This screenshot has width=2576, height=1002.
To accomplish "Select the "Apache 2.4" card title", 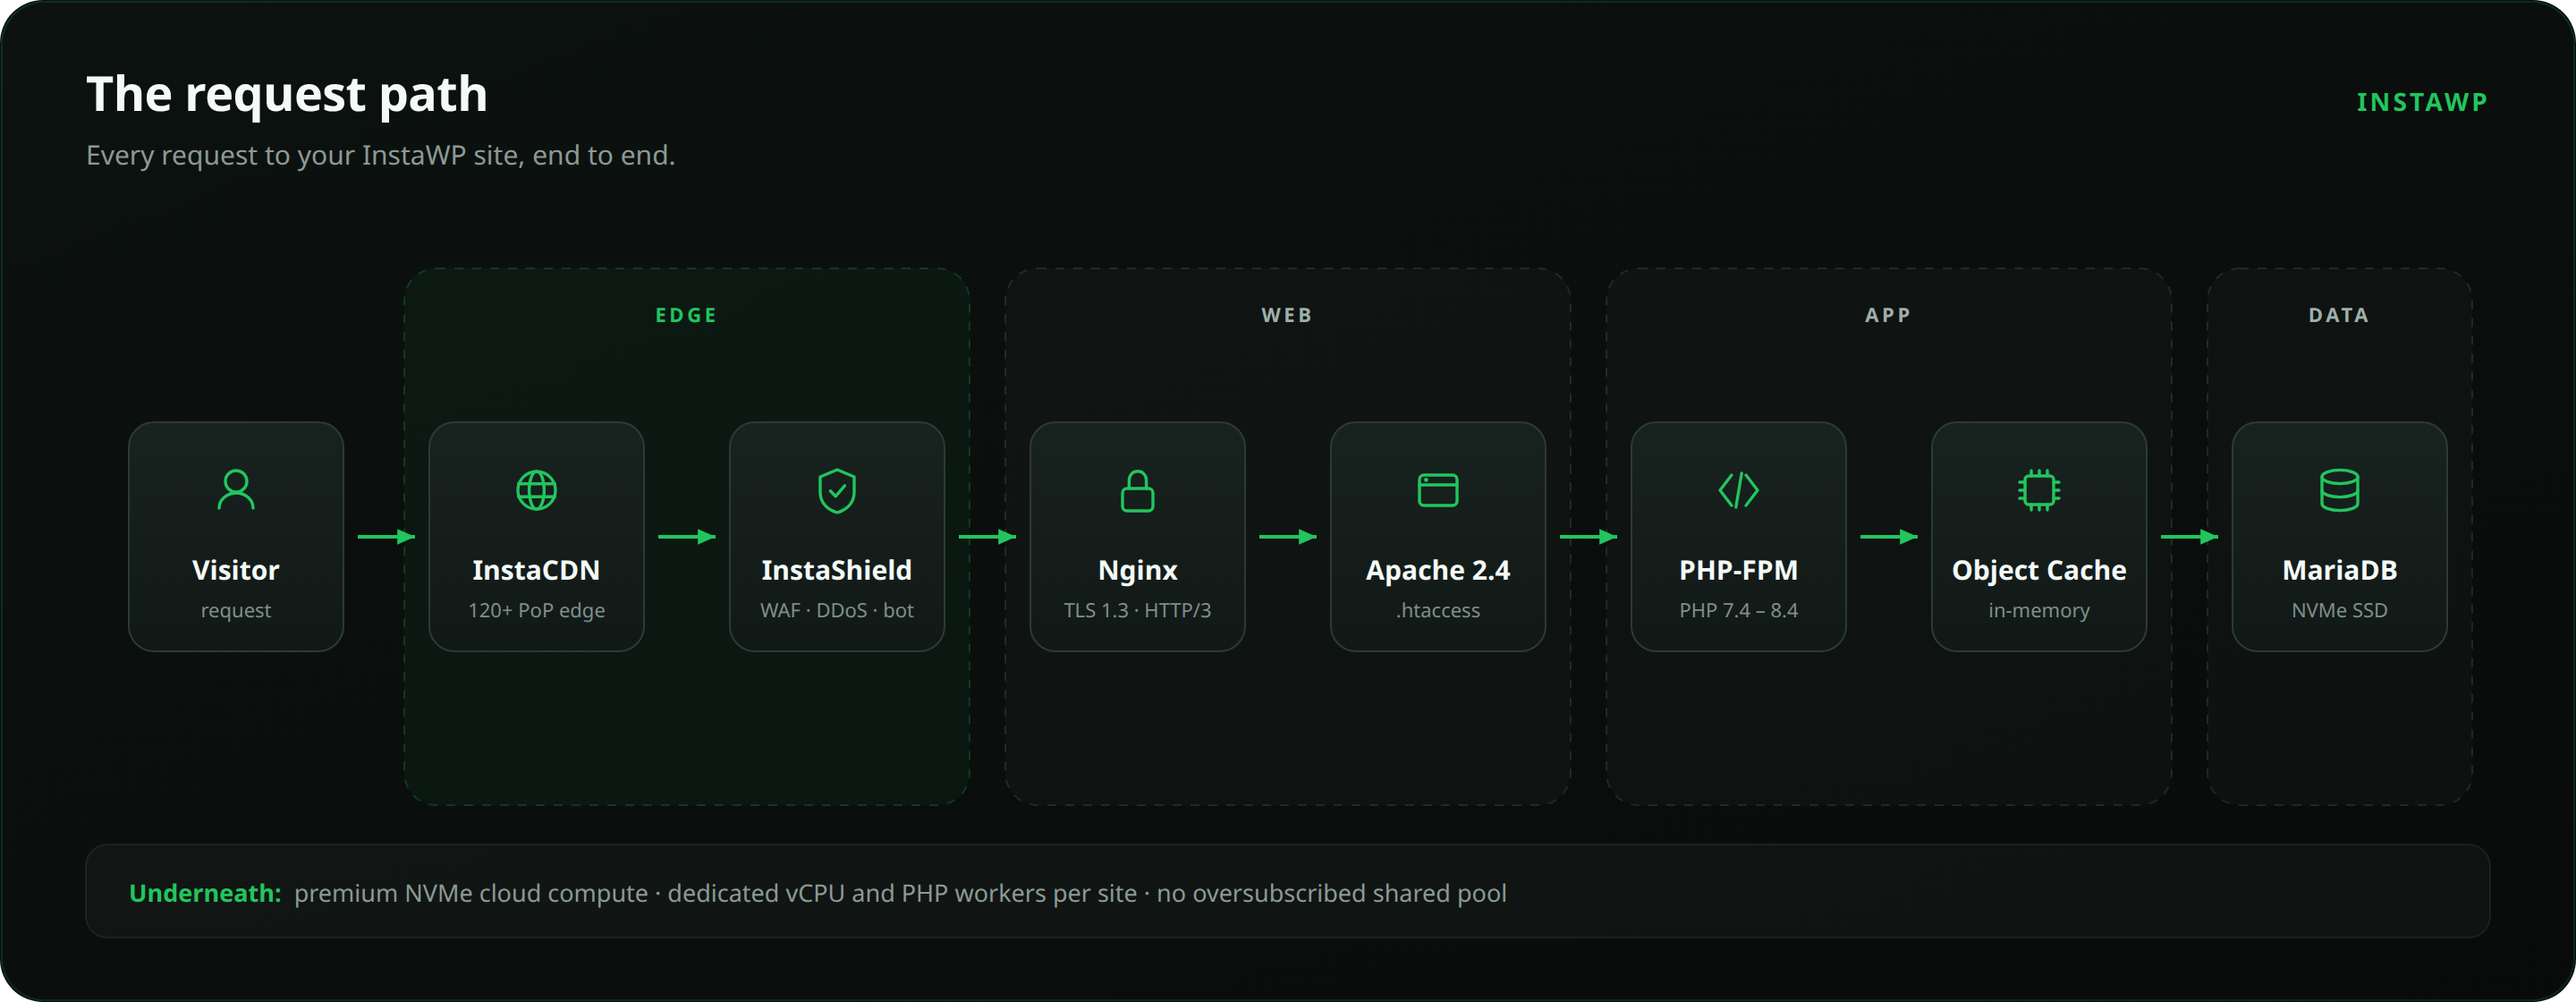I will (x=1438, y=571).
